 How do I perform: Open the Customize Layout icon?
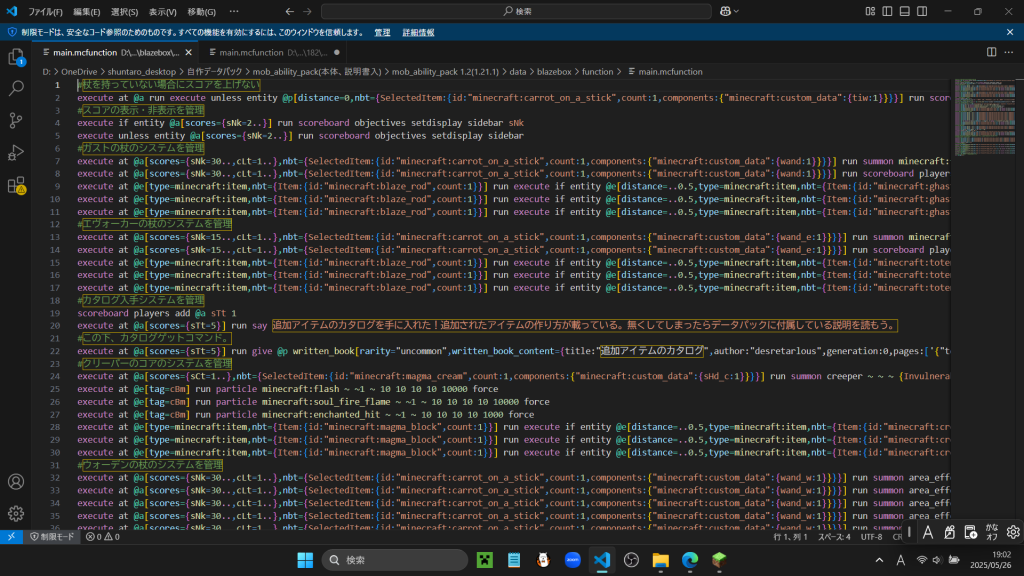click(870, 11)
